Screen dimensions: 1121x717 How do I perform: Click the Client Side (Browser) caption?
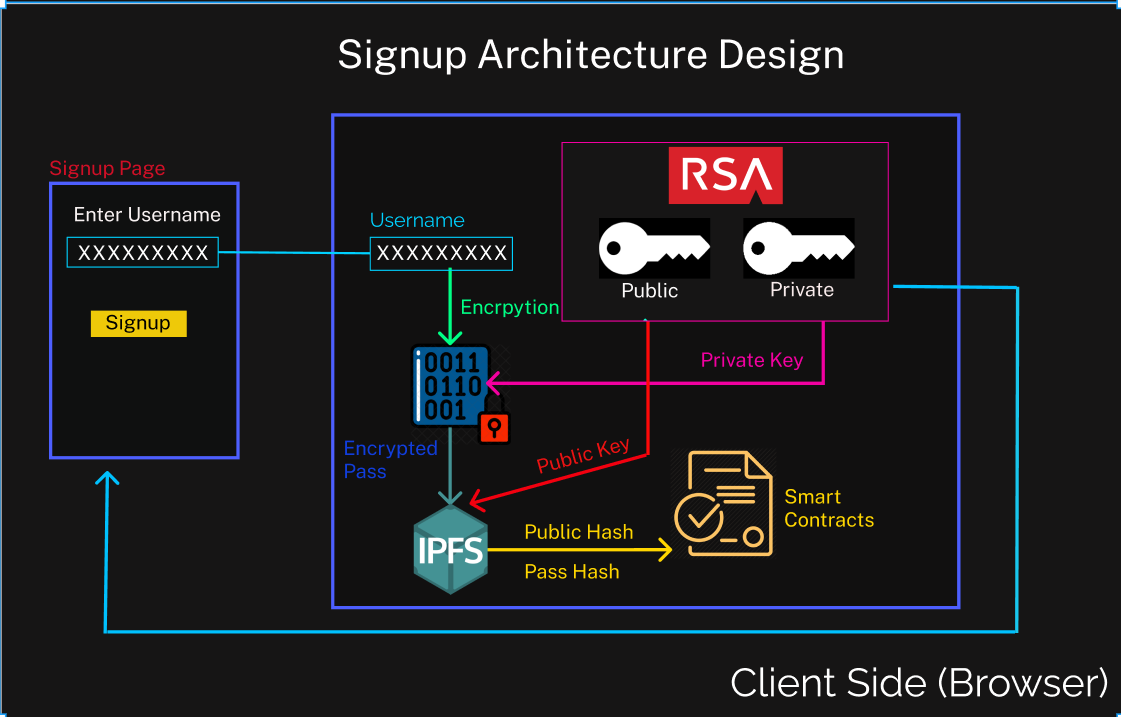coord(919,683)
